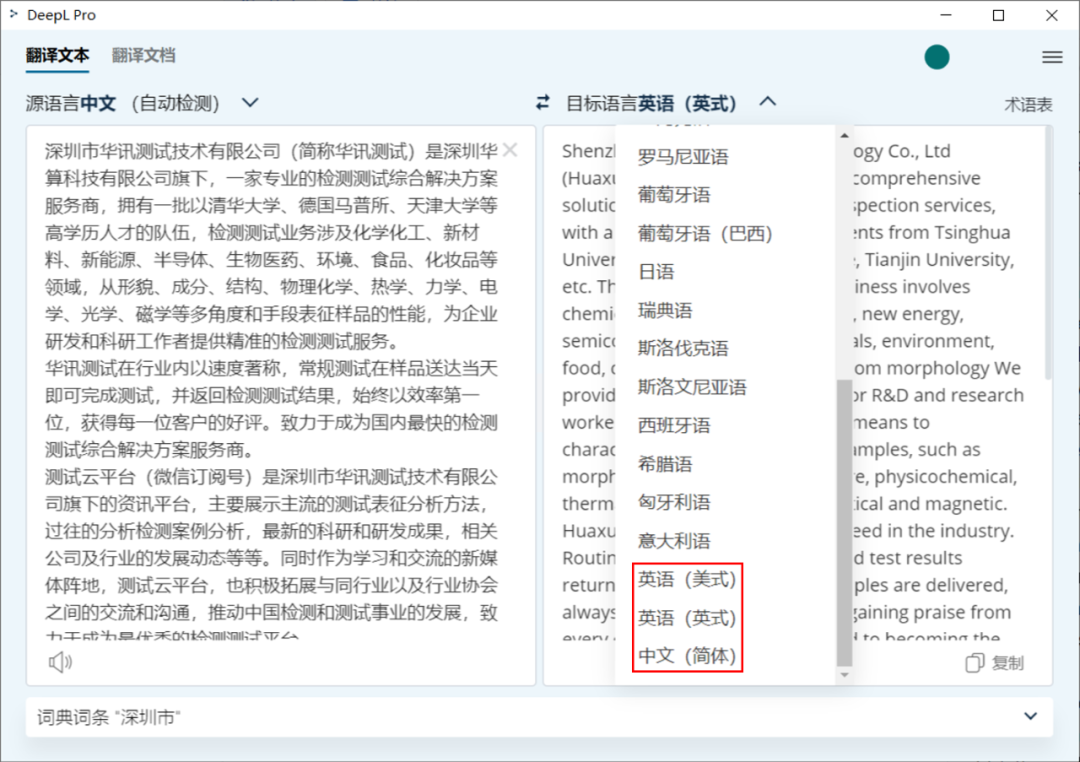This screenshot has height=762, width=1080.
Task: Pick 日语 as target language
Action: tap(656, 271)
